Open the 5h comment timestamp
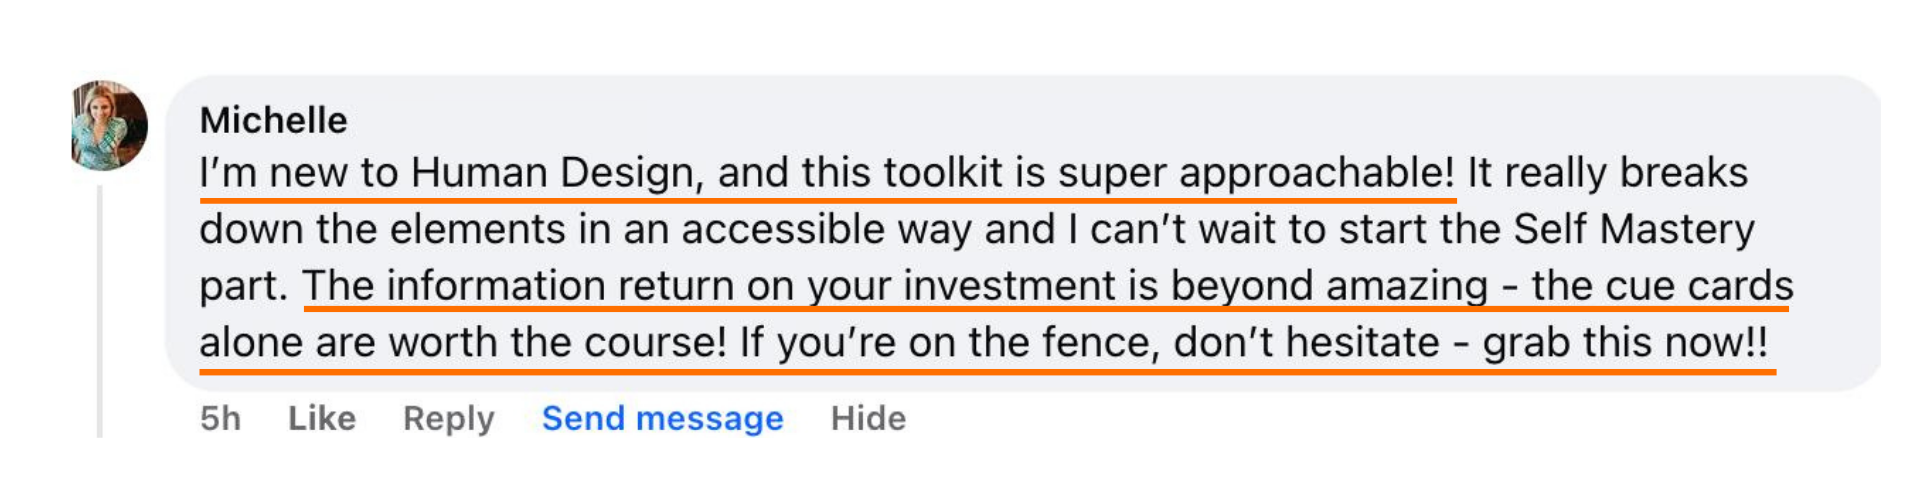Screen dimensions: 1920x496 (220, 418)
